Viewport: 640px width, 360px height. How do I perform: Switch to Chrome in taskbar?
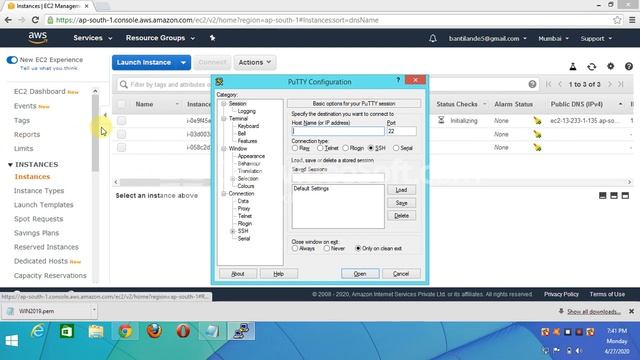(125, 331)
